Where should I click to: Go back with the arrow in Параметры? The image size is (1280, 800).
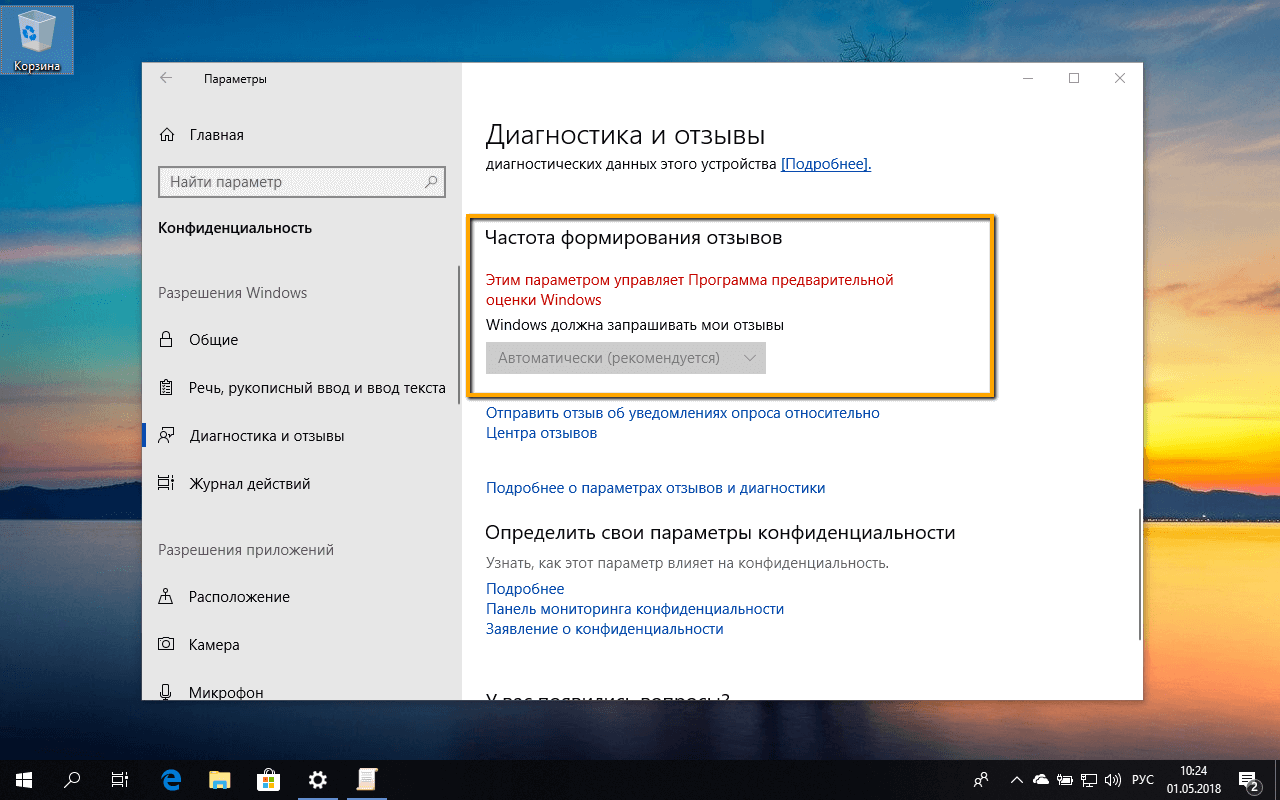(166, 78)
